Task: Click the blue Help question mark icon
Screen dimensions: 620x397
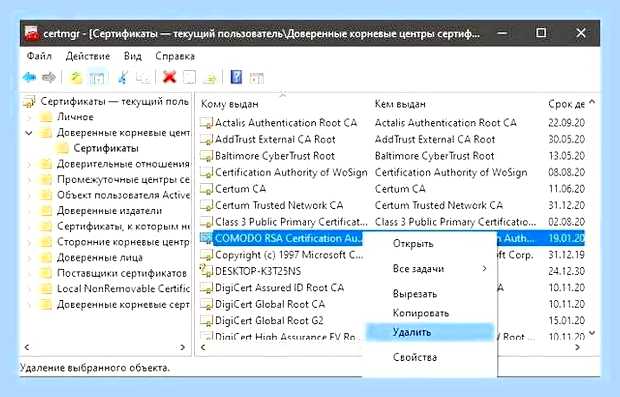Action: point(236,77)
